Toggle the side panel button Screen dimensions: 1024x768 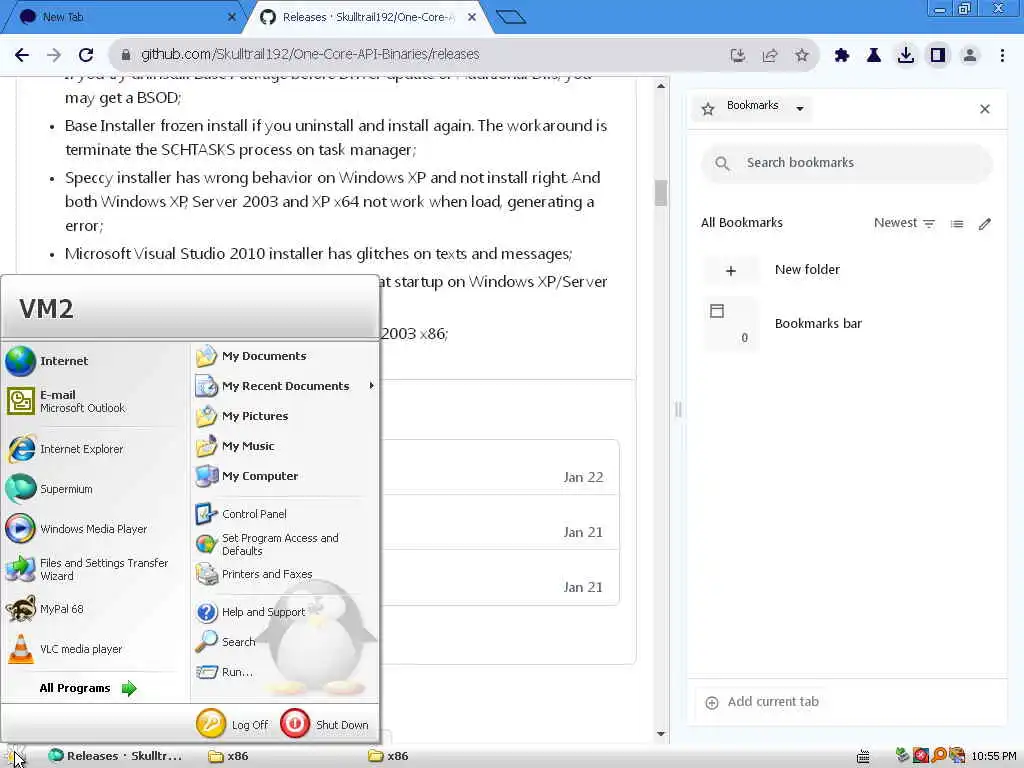coord(938,56)
